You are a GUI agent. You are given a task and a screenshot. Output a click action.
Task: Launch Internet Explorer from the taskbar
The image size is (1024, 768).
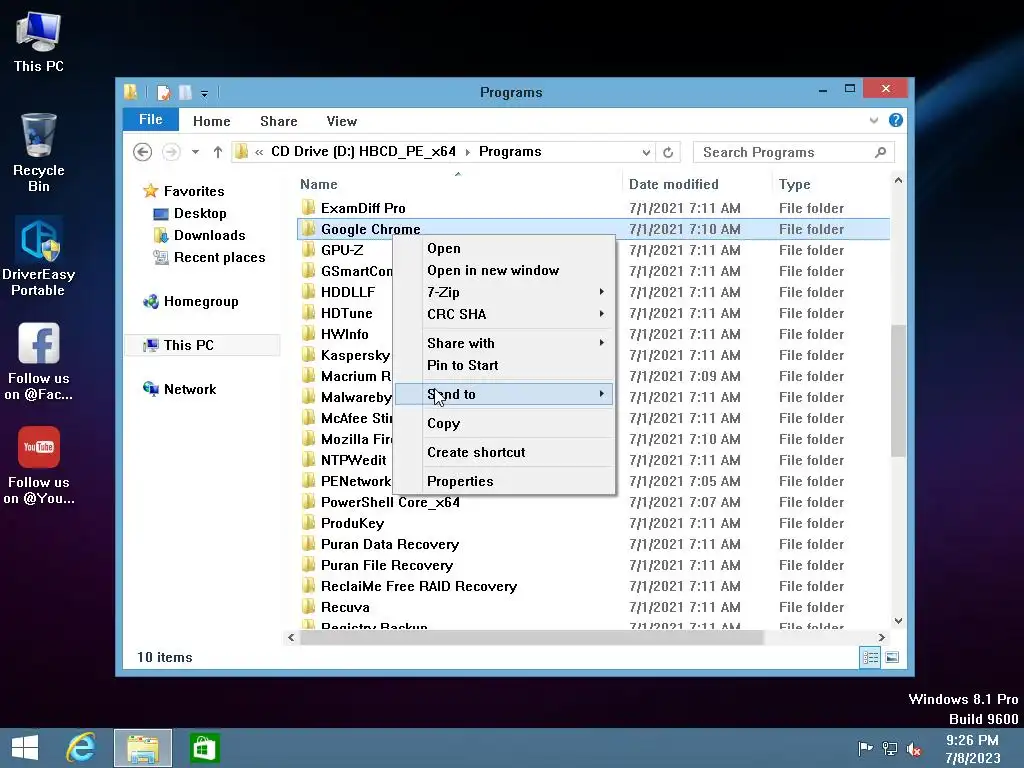81,748
